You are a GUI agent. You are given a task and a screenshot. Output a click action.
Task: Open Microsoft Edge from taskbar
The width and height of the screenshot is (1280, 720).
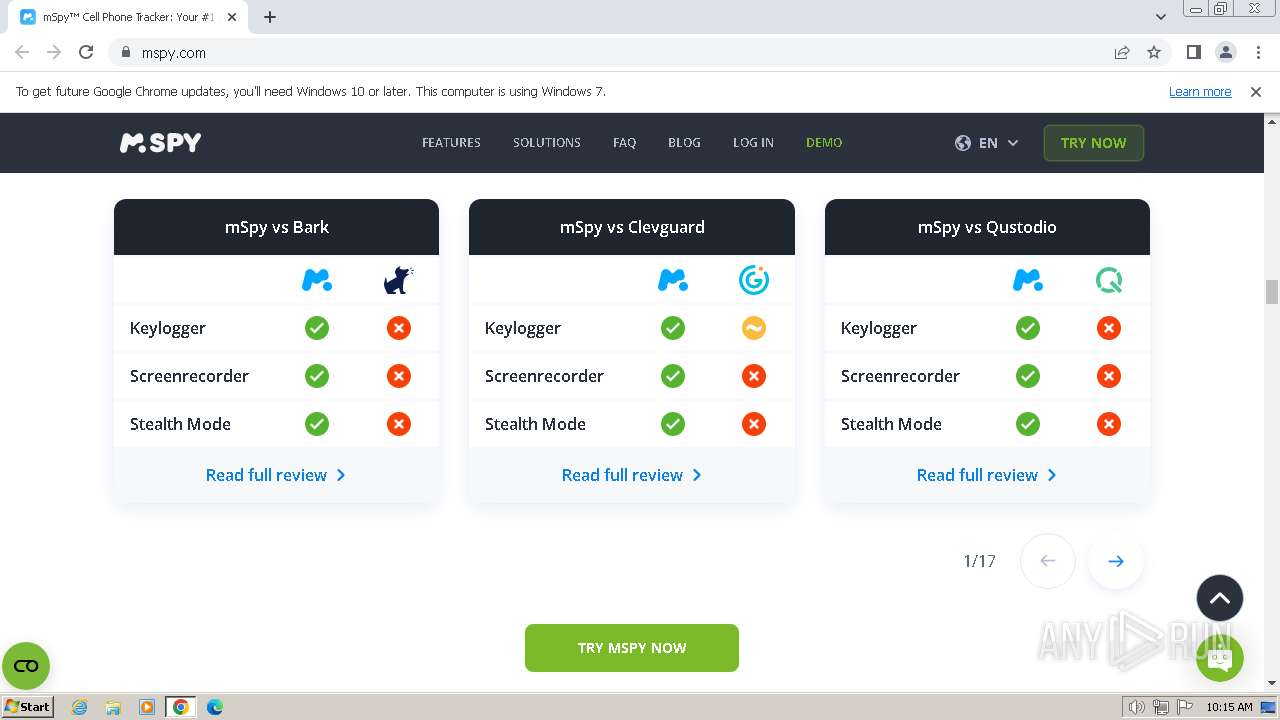pos(214,707)
